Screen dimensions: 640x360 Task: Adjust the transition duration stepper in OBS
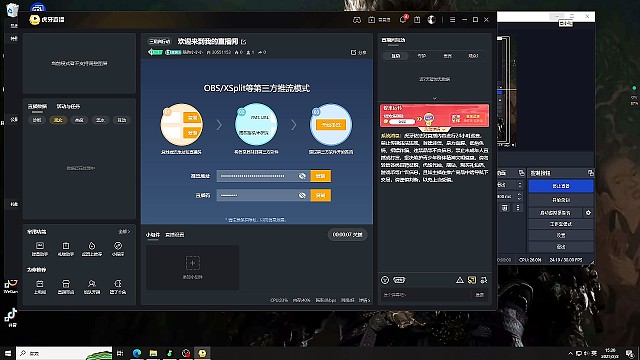[520, 196]
